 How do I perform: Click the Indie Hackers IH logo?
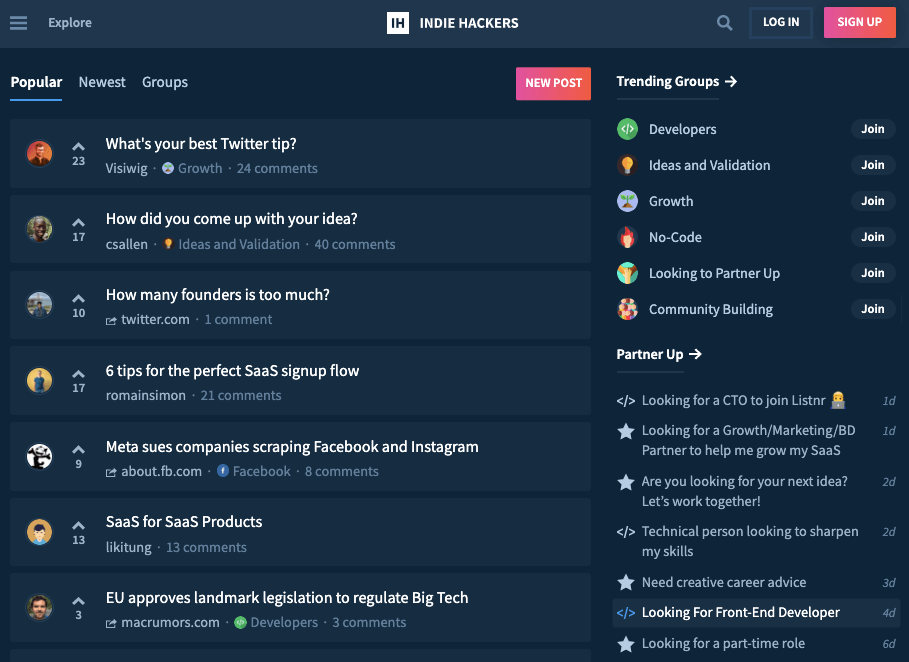(398, 23)
